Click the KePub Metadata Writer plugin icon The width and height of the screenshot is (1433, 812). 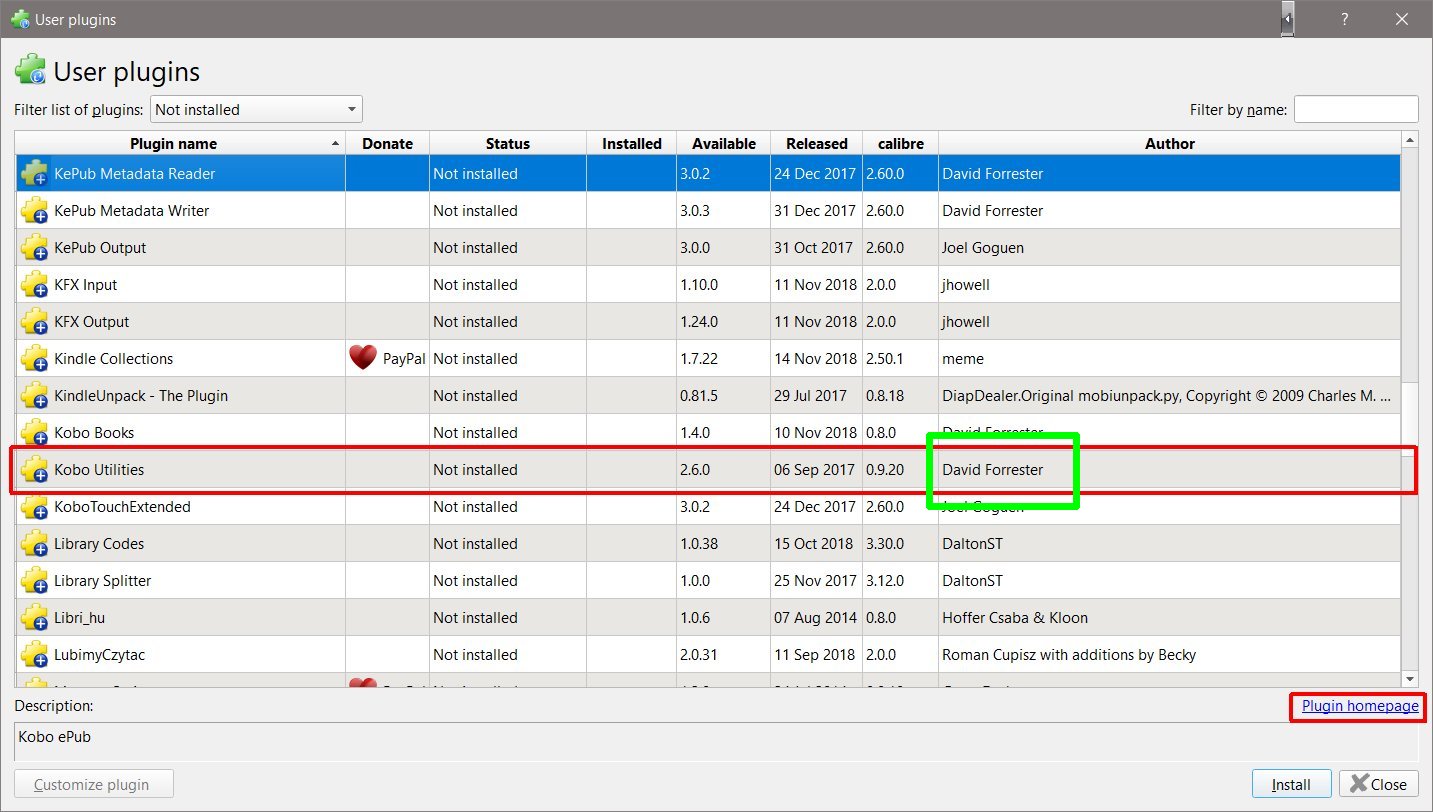(34, 210)
